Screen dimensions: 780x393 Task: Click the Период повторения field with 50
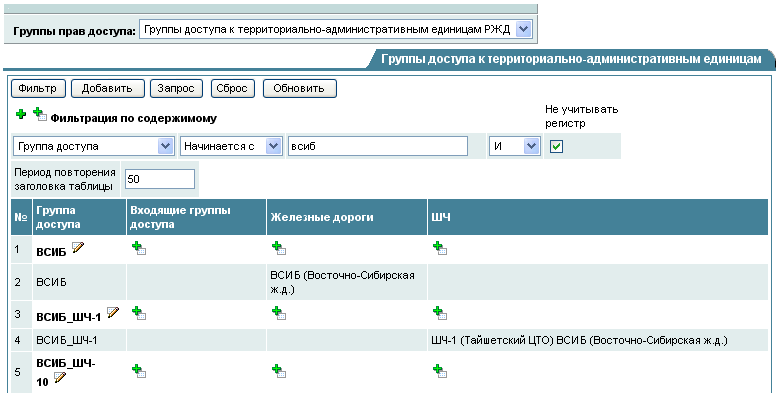pyautogui.click(x=160, y=179)
